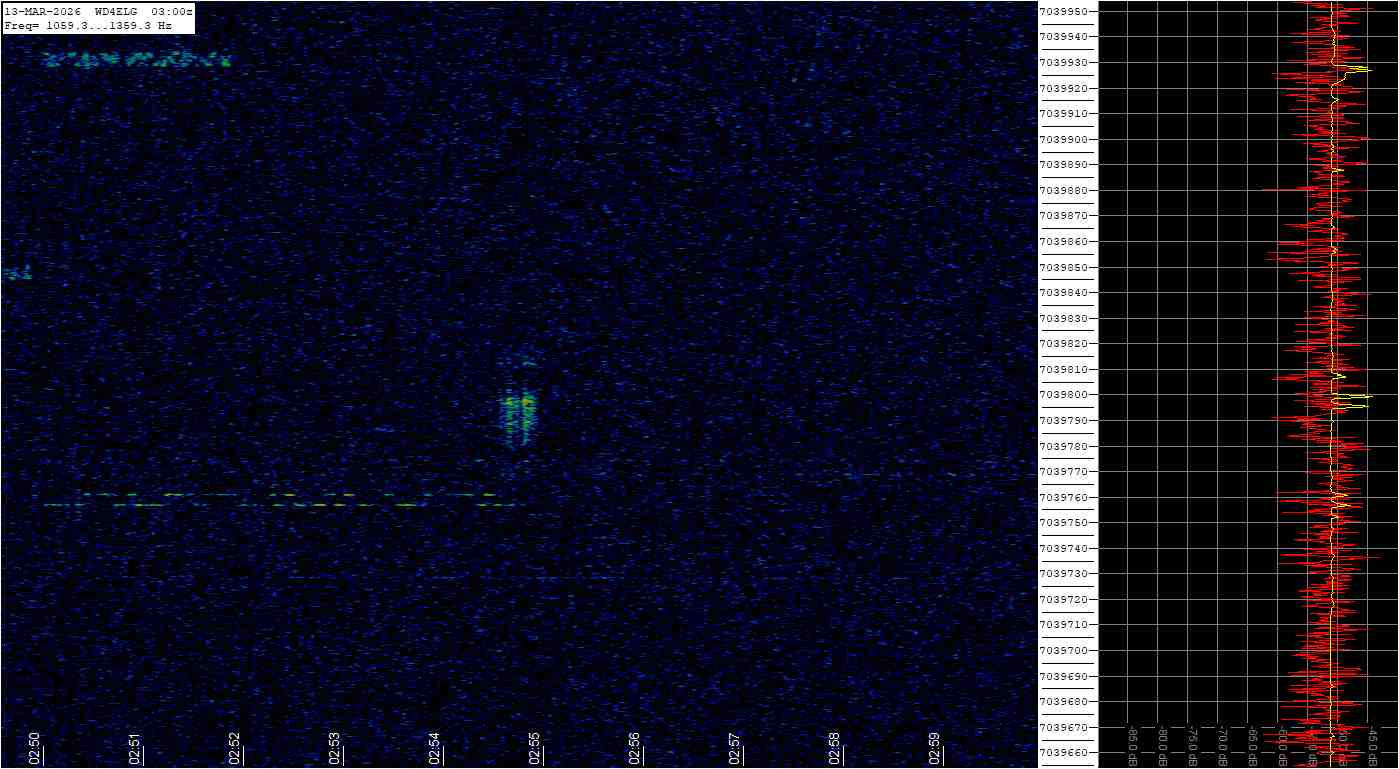Image resolution: width=1399 pixels, height=769 pixels.
Task: Select the 02:57 time axis label
Action: 735,748
